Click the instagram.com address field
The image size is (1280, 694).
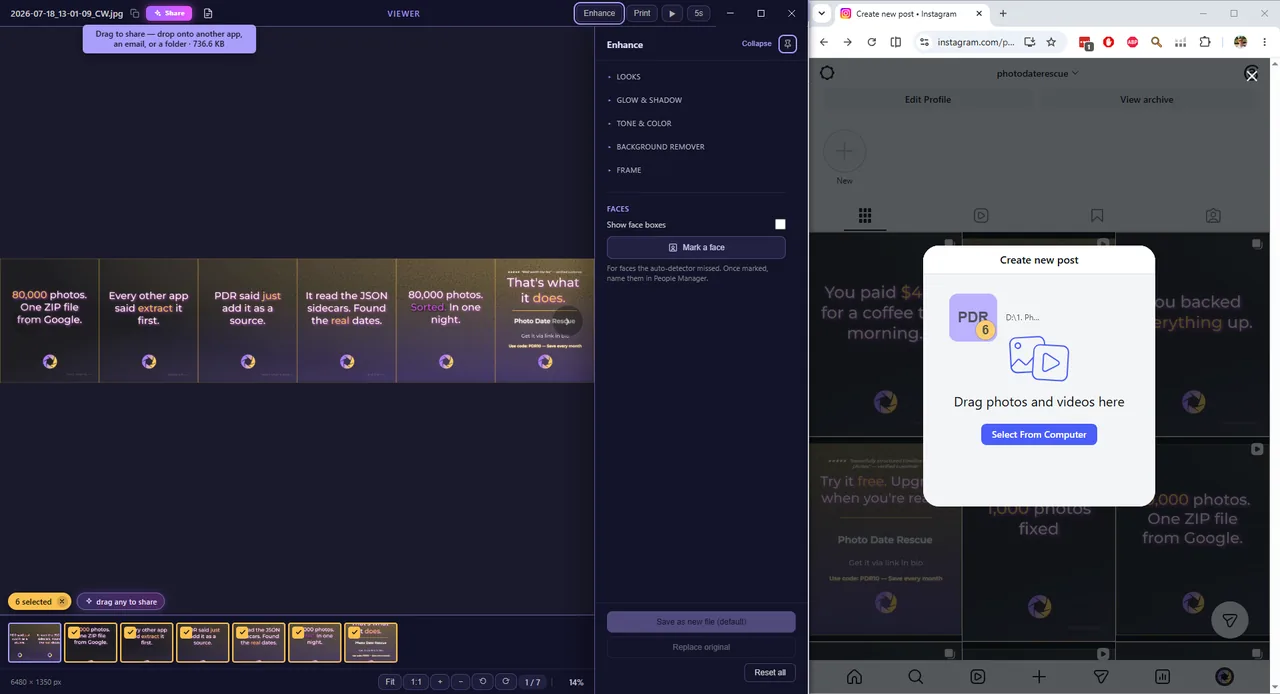click(x=976, y=42)
